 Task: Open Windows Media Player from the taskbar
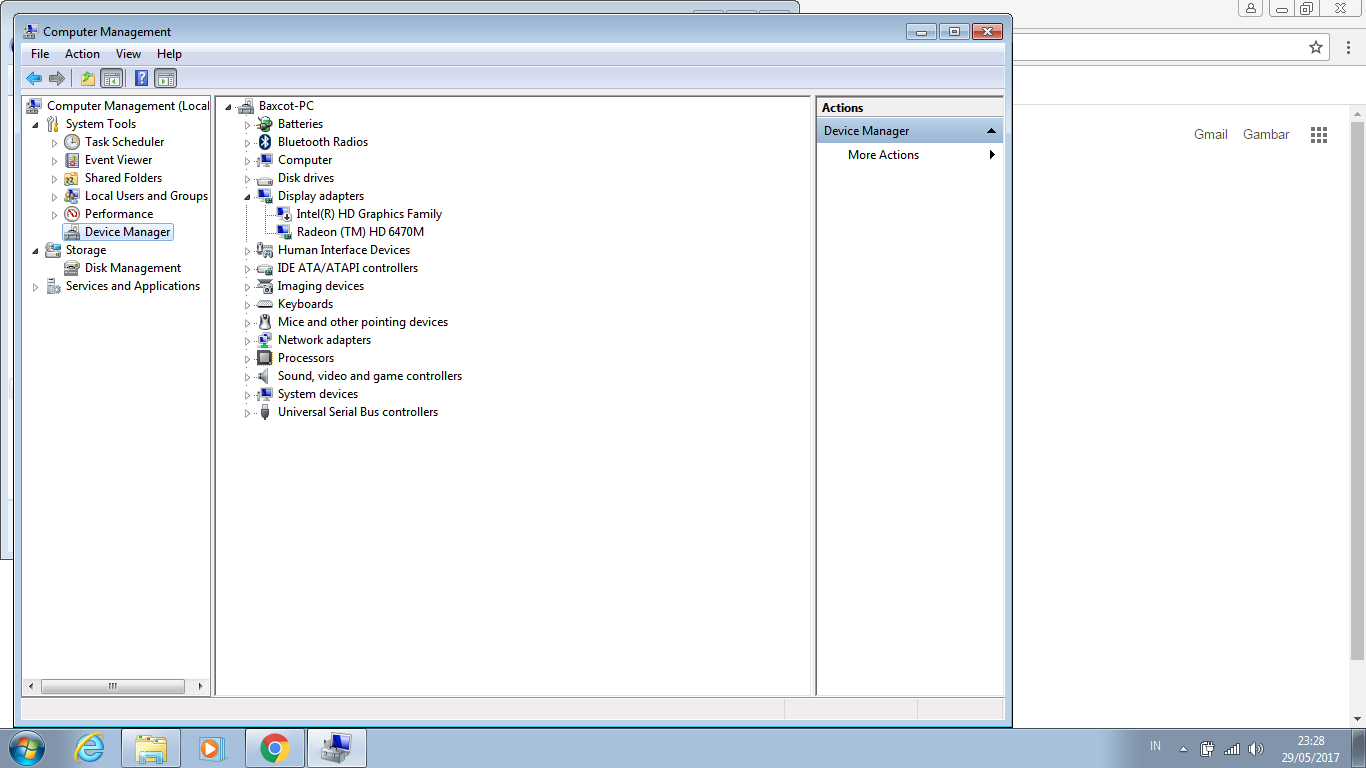(x=212, y=748)
